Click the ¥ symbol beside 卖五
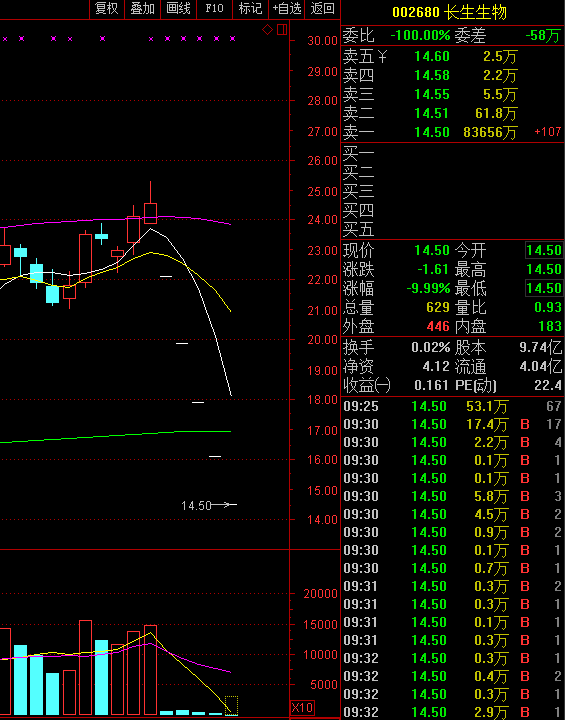This screenshot has height=720, width=565. click(382, 57)
